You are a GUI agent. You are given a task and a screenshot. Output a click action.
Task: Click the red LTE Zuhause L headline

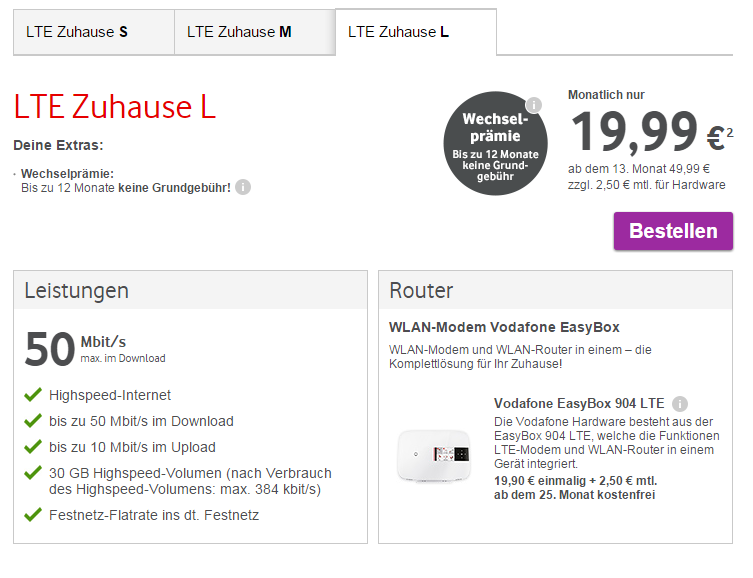pos(115,107)
